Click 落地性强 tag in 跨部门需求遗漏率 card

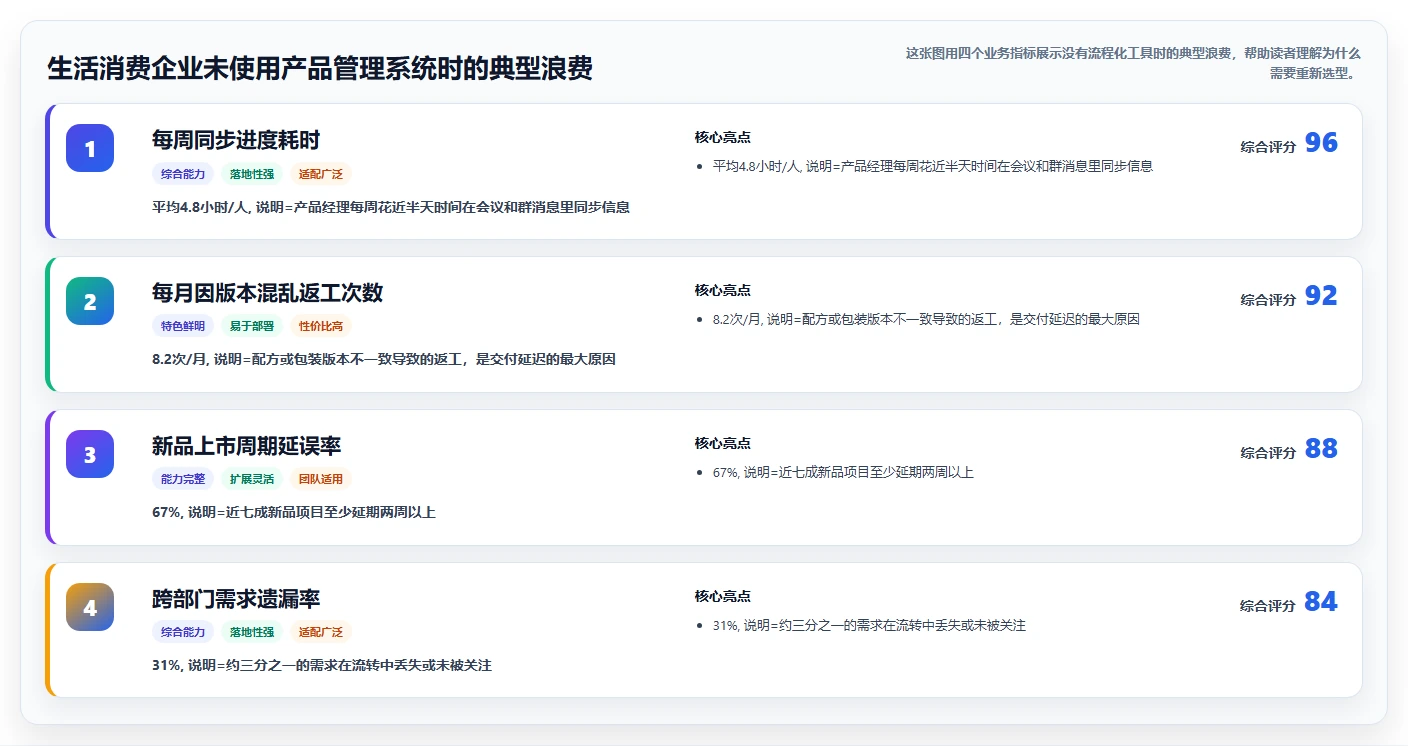click(252, 632)
